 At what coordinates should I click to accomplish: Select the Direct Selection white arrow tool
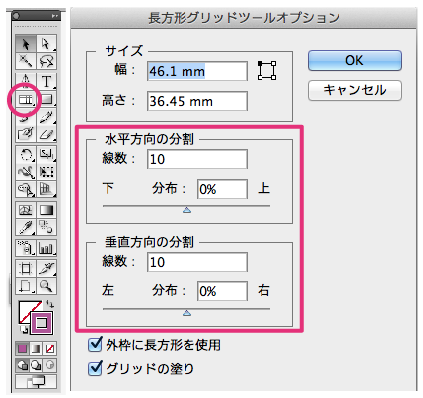click(46, 43)
